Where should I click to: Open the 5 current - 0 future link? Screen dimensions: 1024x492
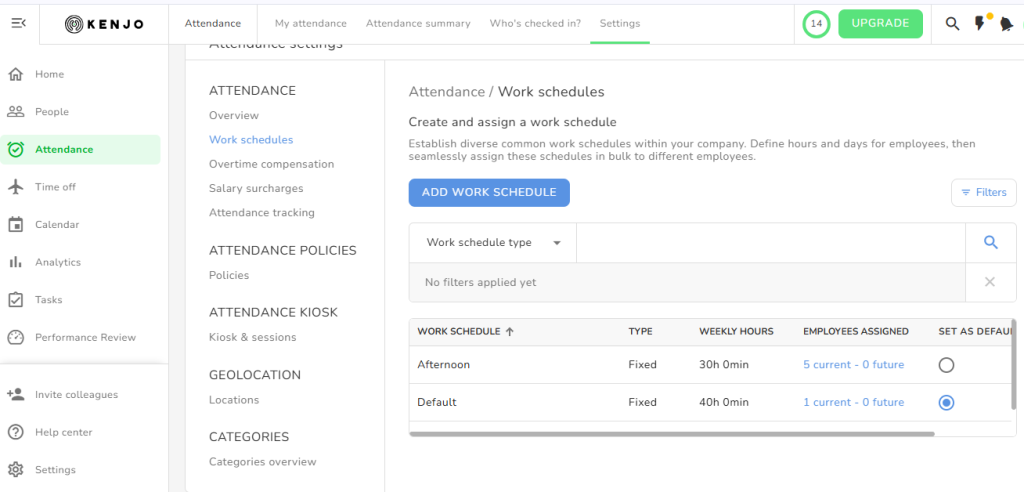853,365
